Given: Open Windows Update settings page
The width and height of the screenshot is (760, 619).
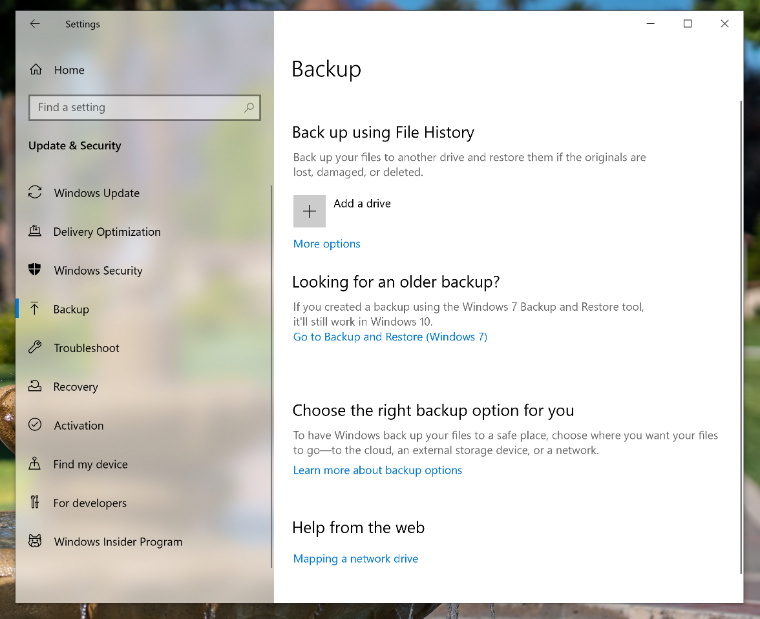Looking at the screenshot, I should coord(96,193).
